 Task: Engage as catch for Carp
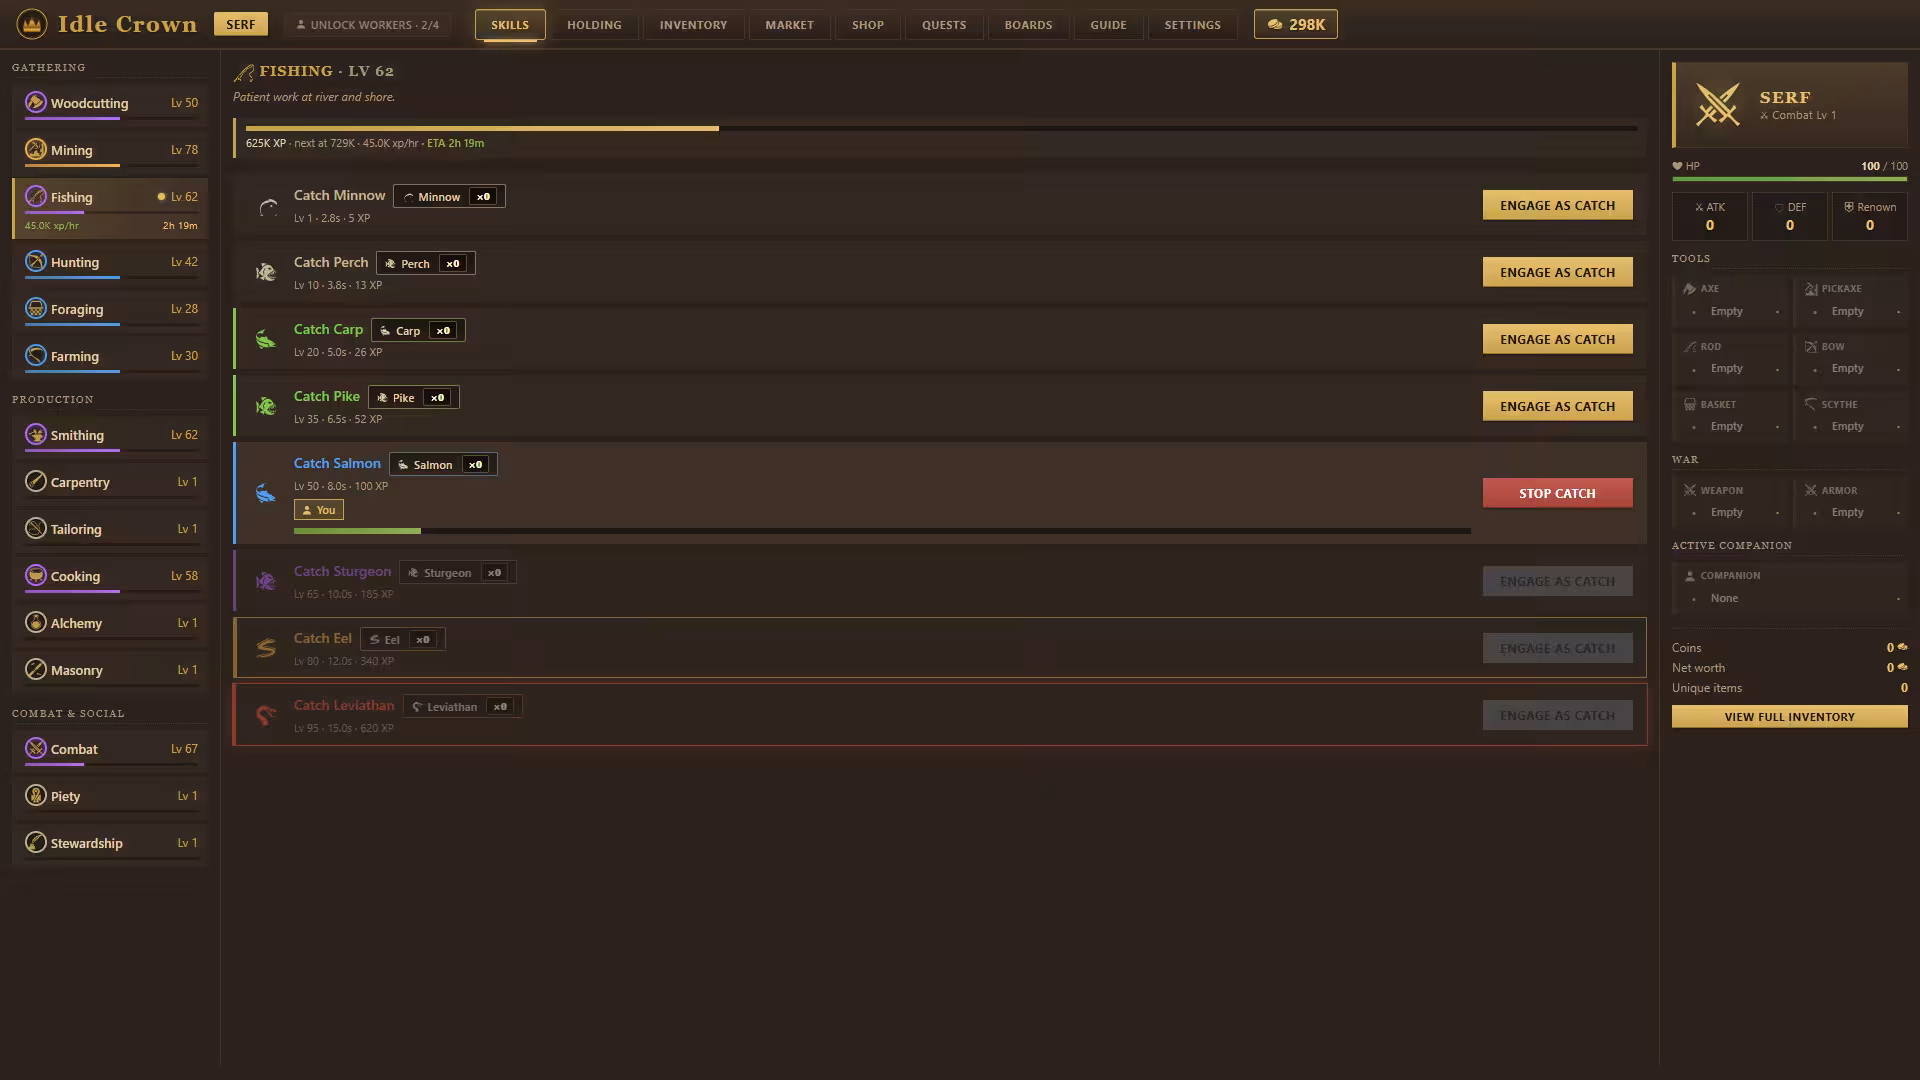click(1557, 339)
